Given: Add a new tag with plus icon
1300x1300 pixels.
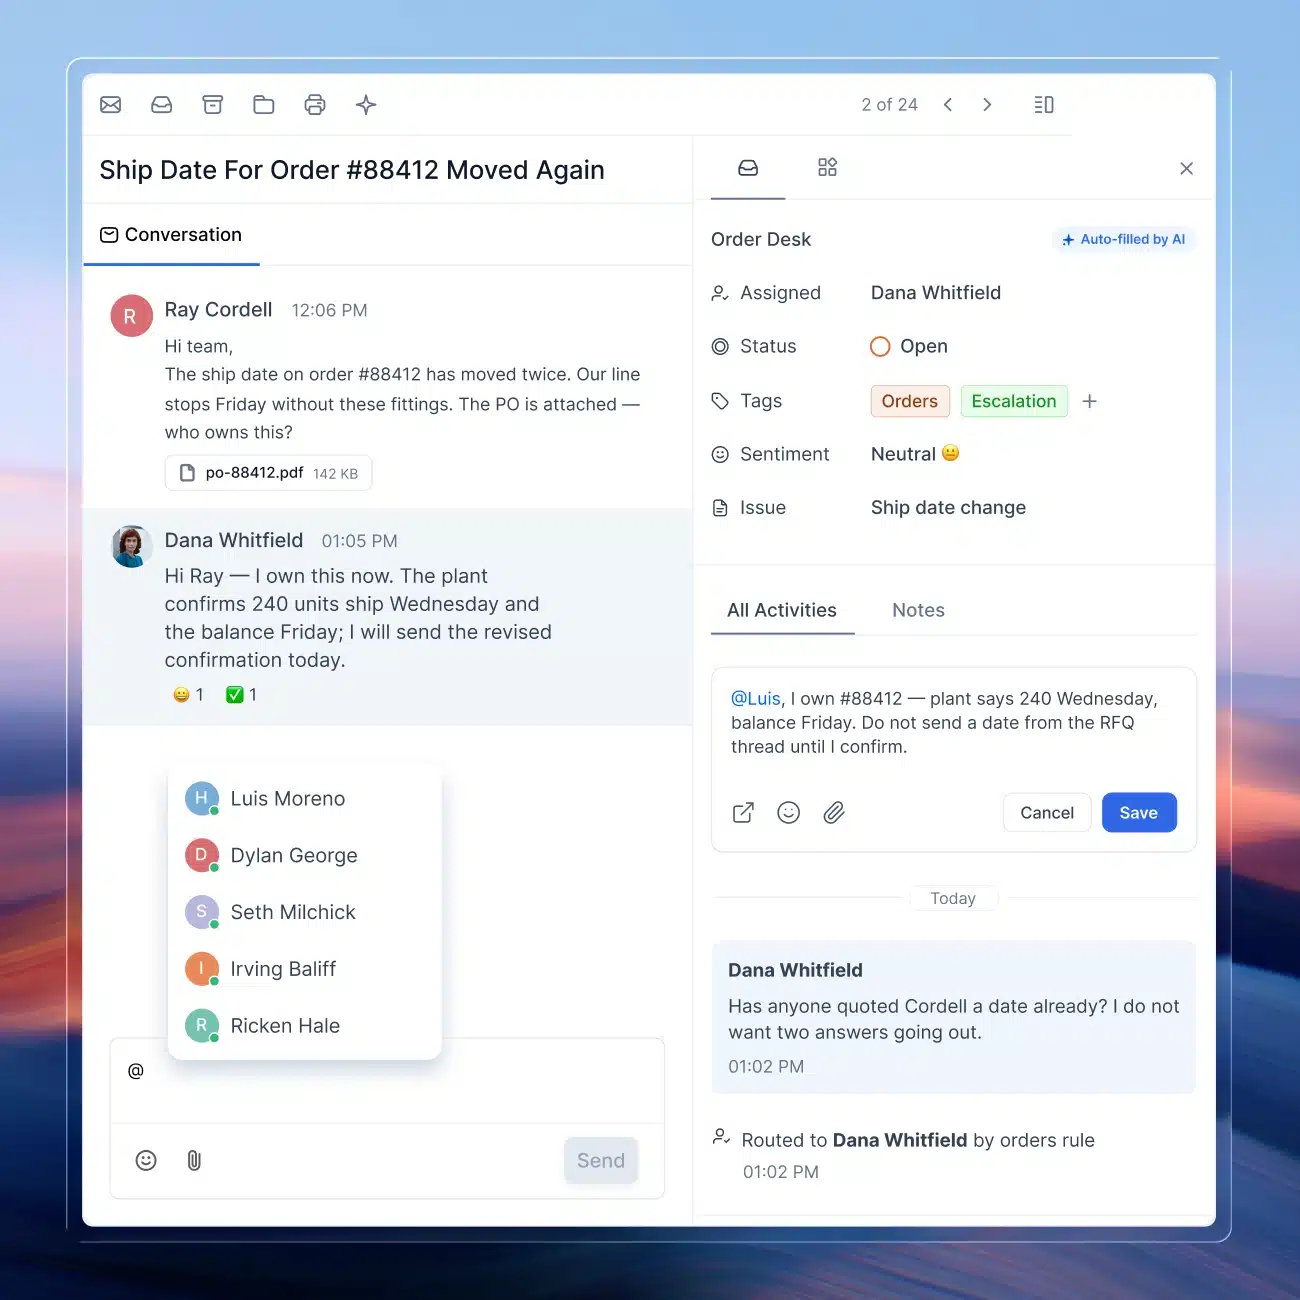Looking at the screenshot, I should pyautogui.click(x=1090, y=401).
